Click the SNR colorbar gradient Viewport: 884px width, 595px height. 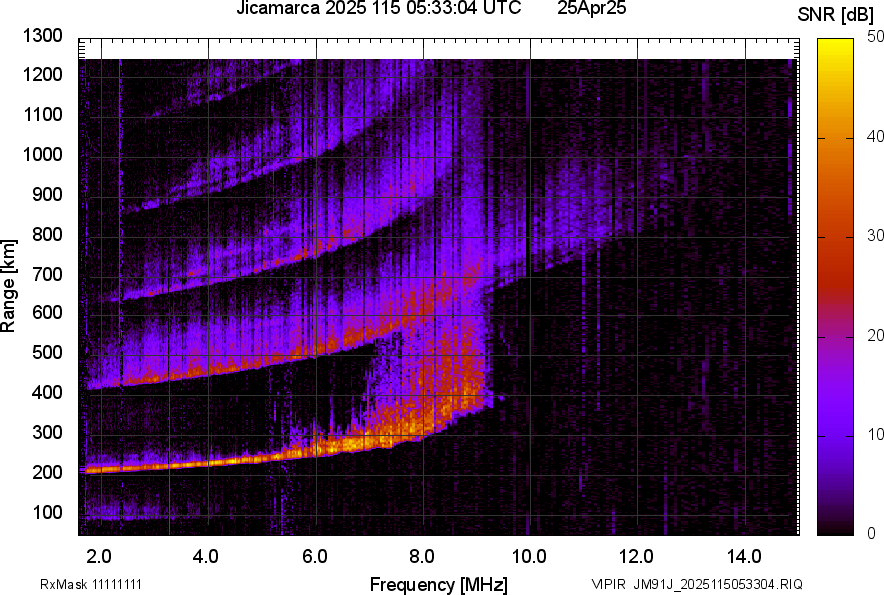835,287
